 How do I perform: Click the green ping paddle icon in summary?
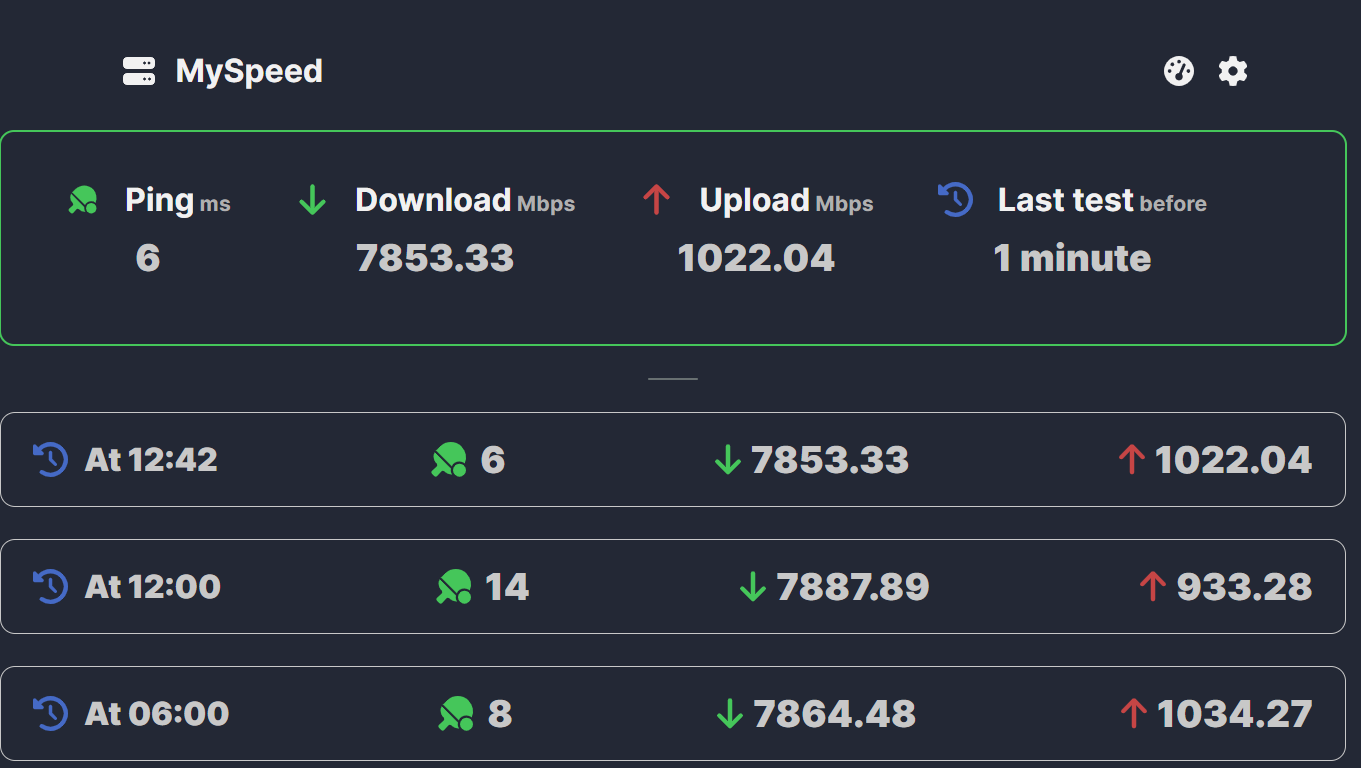(x=83, y=200)
